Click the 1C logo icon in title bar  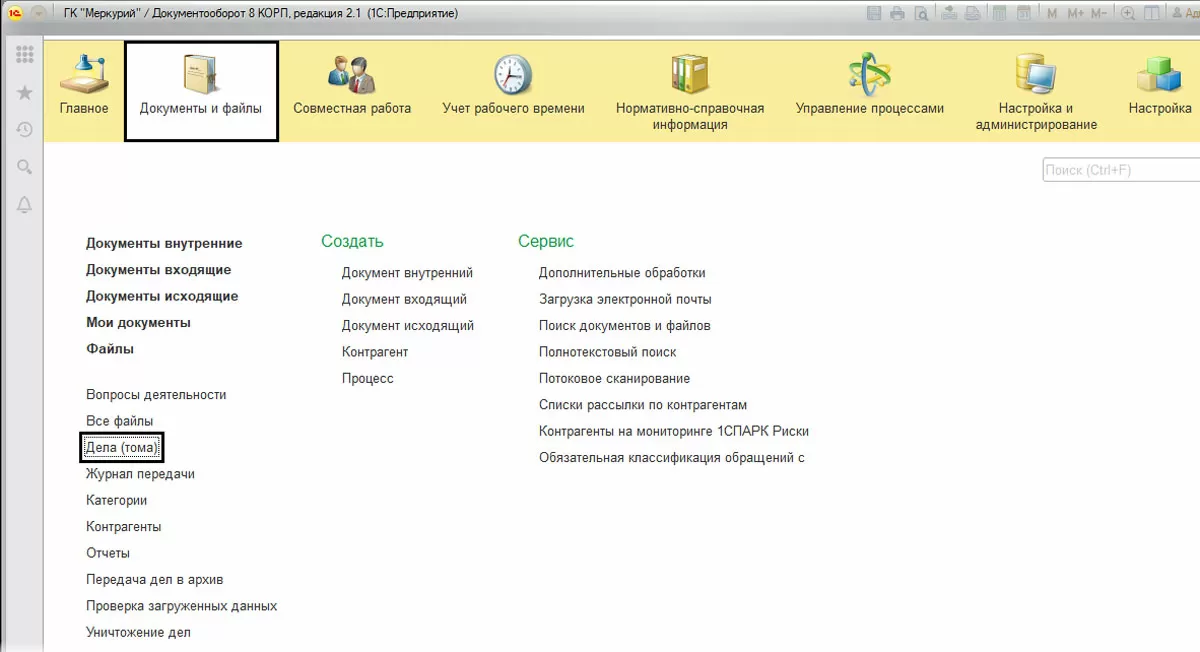[x=13, y=14]
